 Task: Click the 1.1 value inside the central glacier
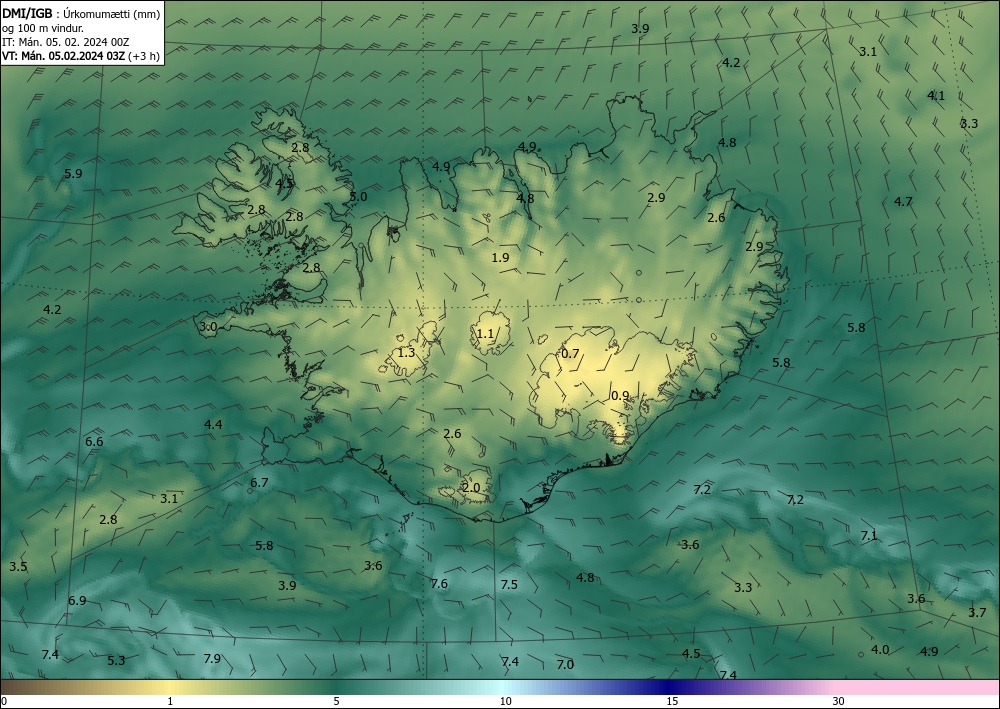[485, 333]
